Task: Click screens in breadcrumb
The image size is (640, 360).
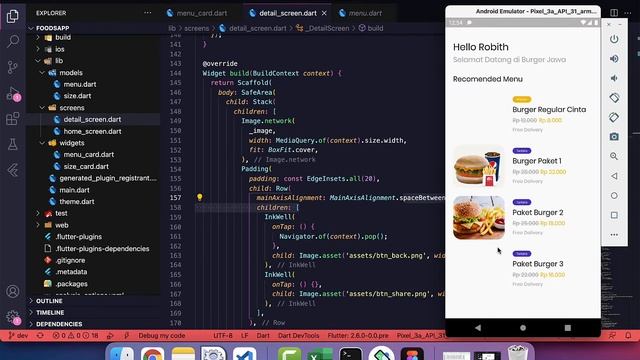Action: (x=196, y=28)
